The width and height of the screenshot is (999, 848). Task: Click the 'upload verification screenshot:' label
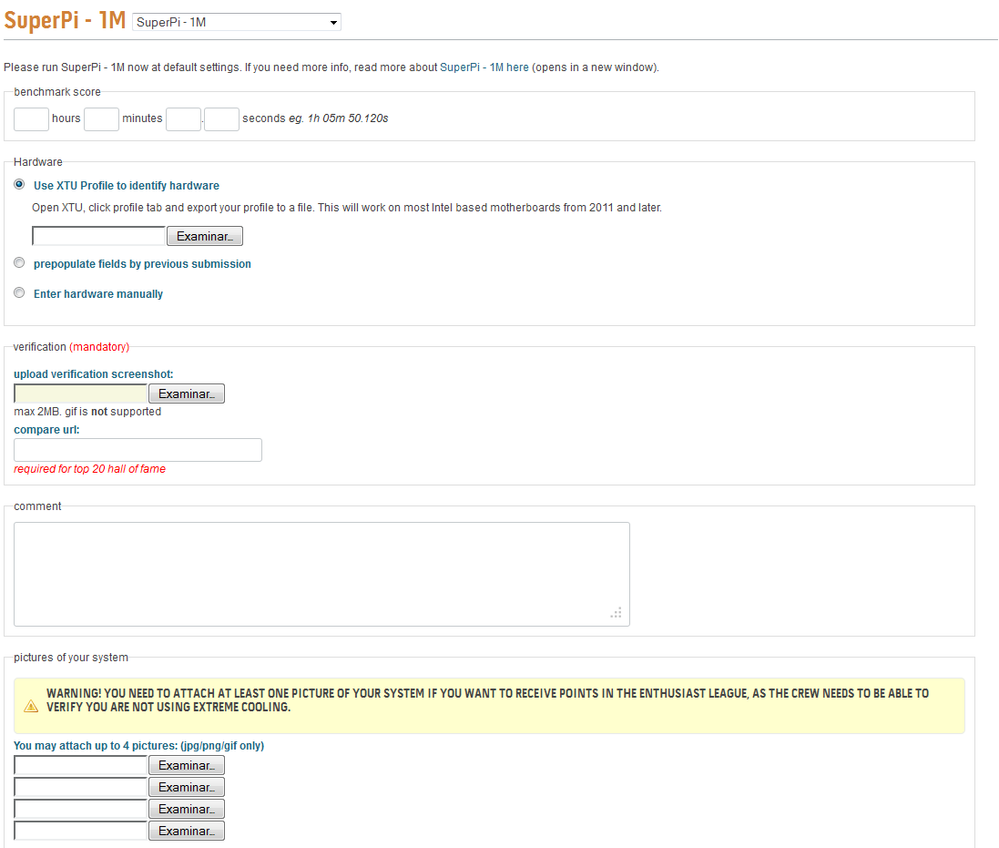click(x=94, y=374)
